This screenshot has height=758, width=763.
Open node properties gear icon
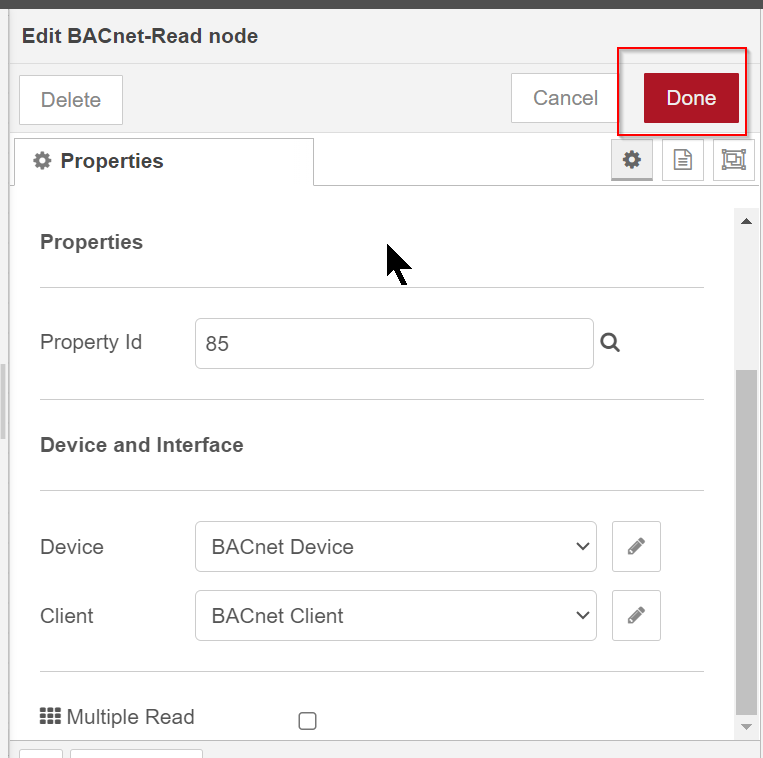tap(632, 160)
